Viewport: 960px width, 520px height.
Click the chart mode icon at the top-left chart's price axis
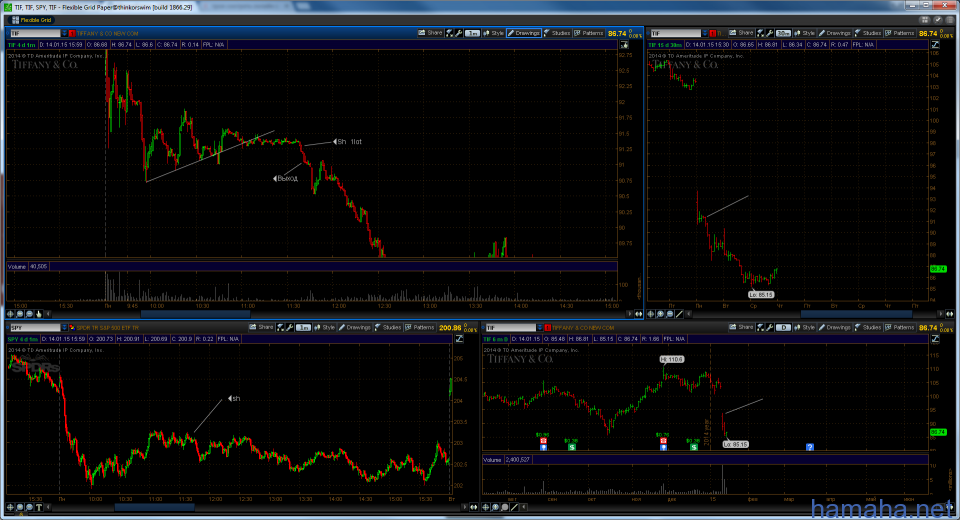click(624, 45)
